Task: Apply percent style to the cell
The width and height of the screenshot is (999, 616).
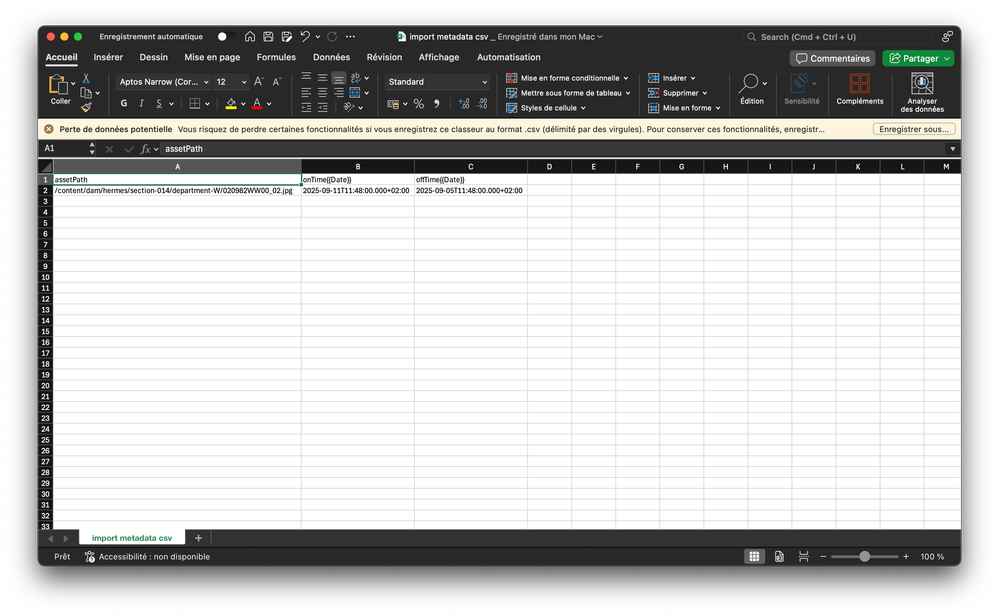Action: point(418,104)
